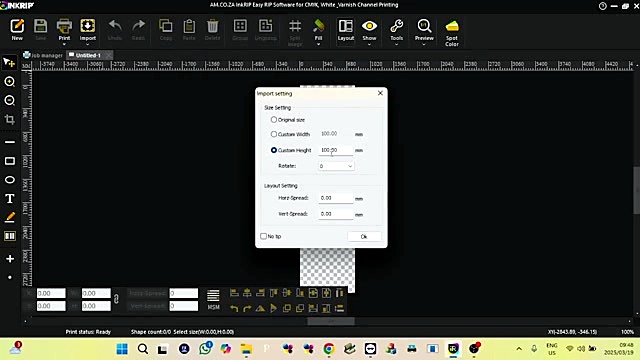Click the rotate left arrow in bottom toolbar
The height and width of the screenshot is (360, 640).
(x=234, y=309)
